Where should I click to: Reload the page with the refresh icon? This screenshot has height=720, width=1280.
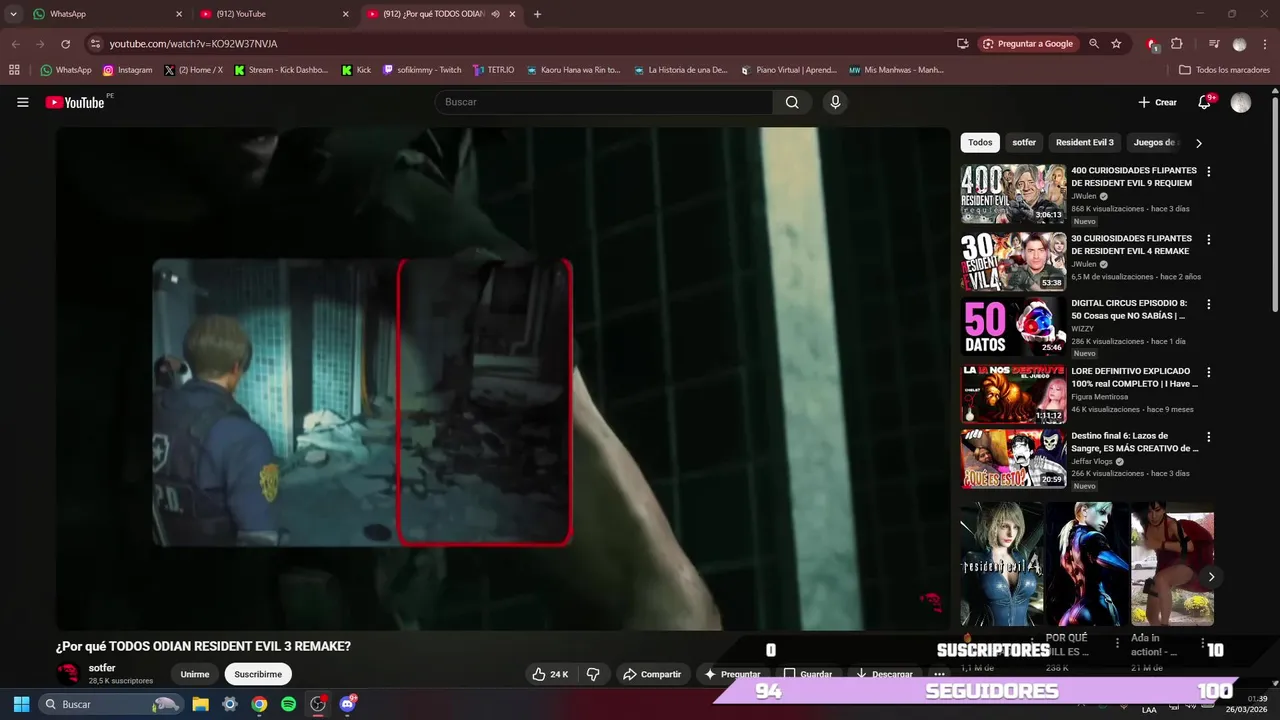[65, 44]
